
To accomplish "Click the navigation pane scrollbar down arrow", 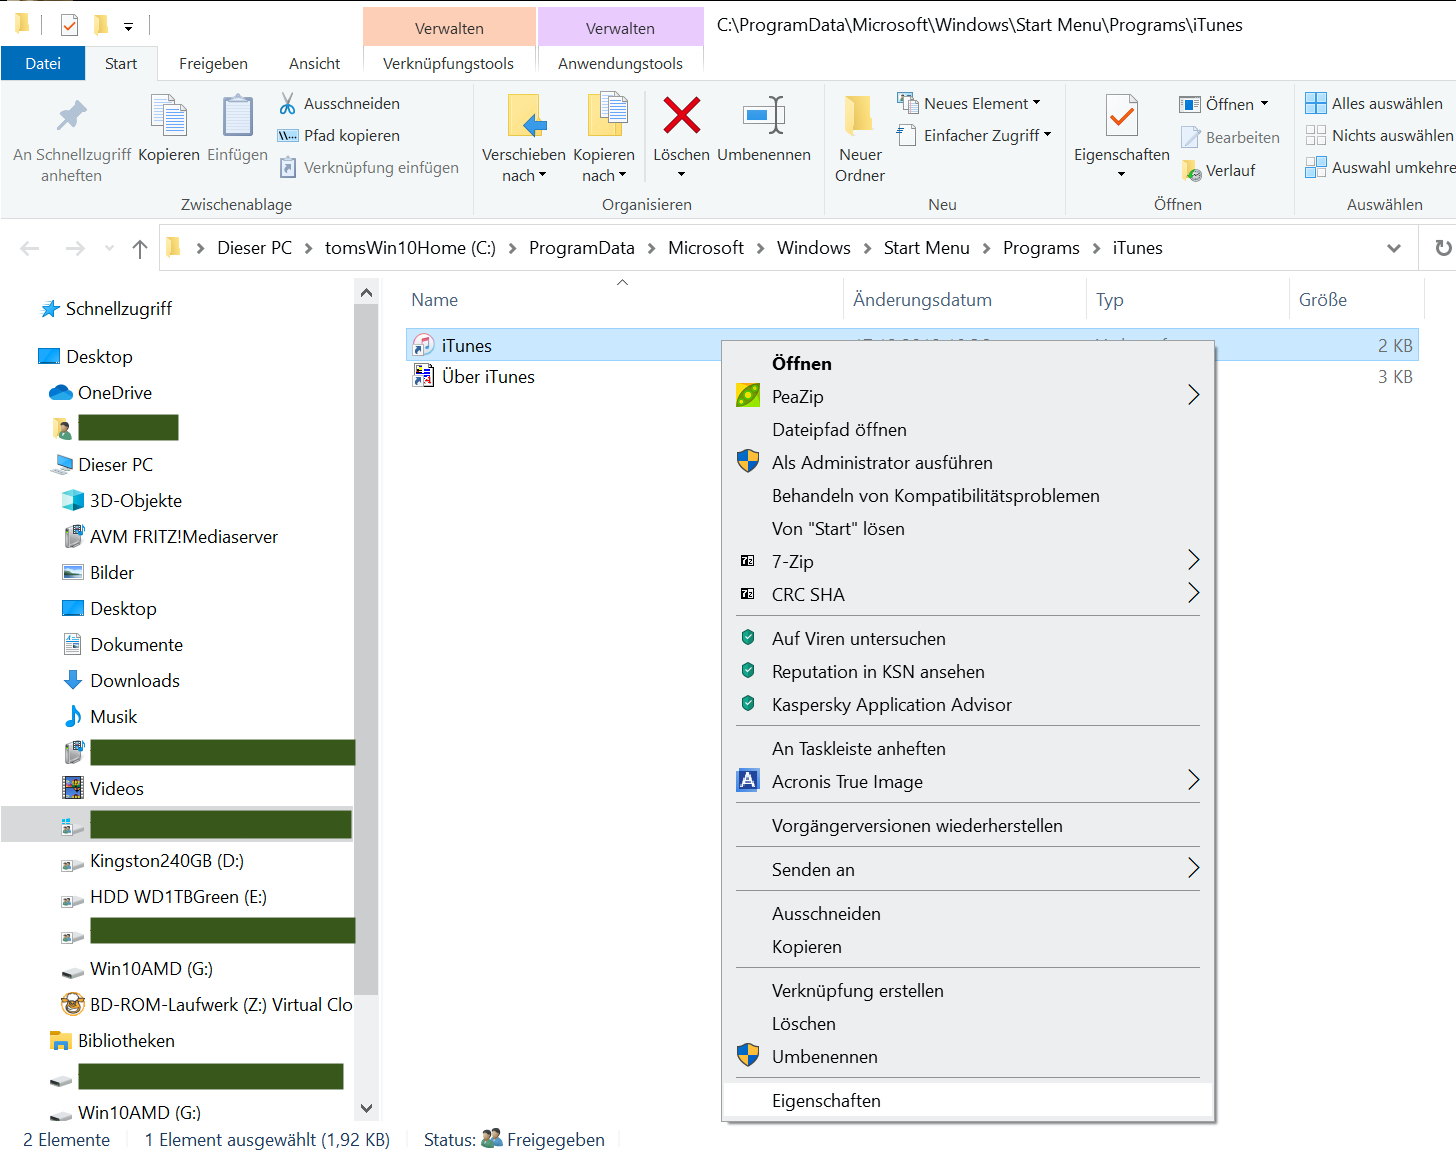I will pyautogui.click(x=366, y=1108).
